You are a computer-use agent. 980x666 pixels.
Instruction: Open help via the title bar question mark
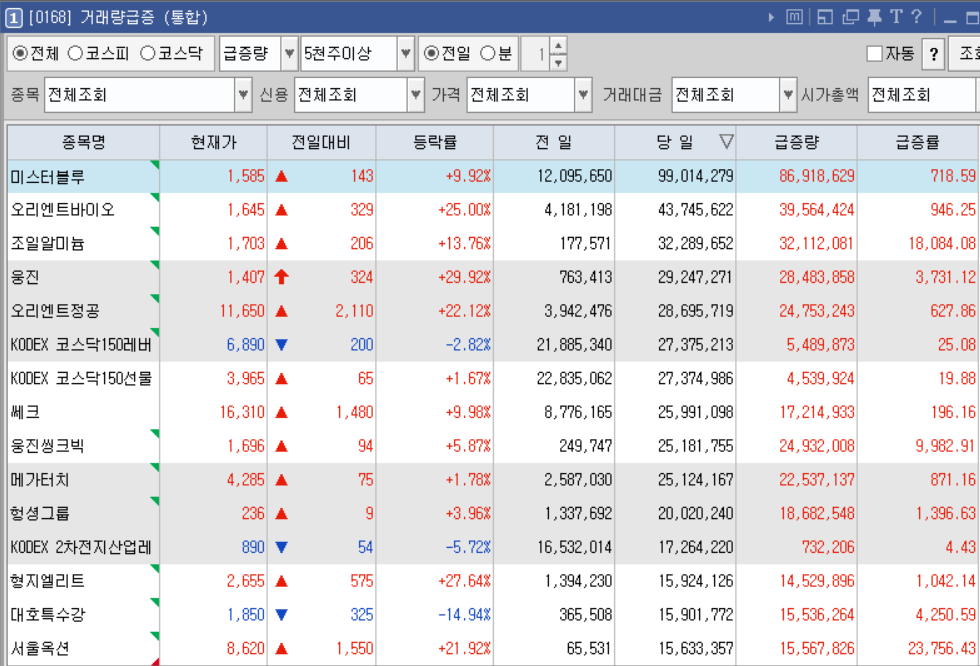coord(916,17)
